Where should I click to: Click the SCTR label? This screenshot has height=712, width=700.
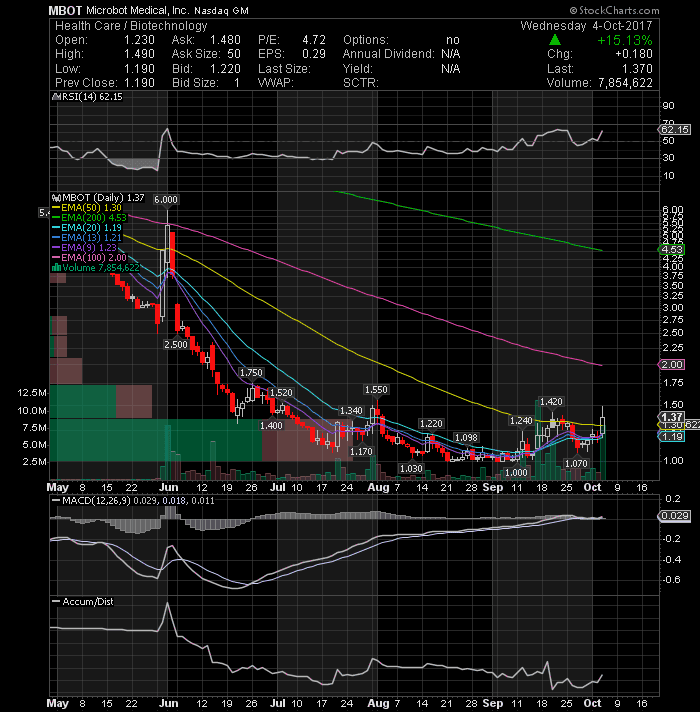click(361, 83)
